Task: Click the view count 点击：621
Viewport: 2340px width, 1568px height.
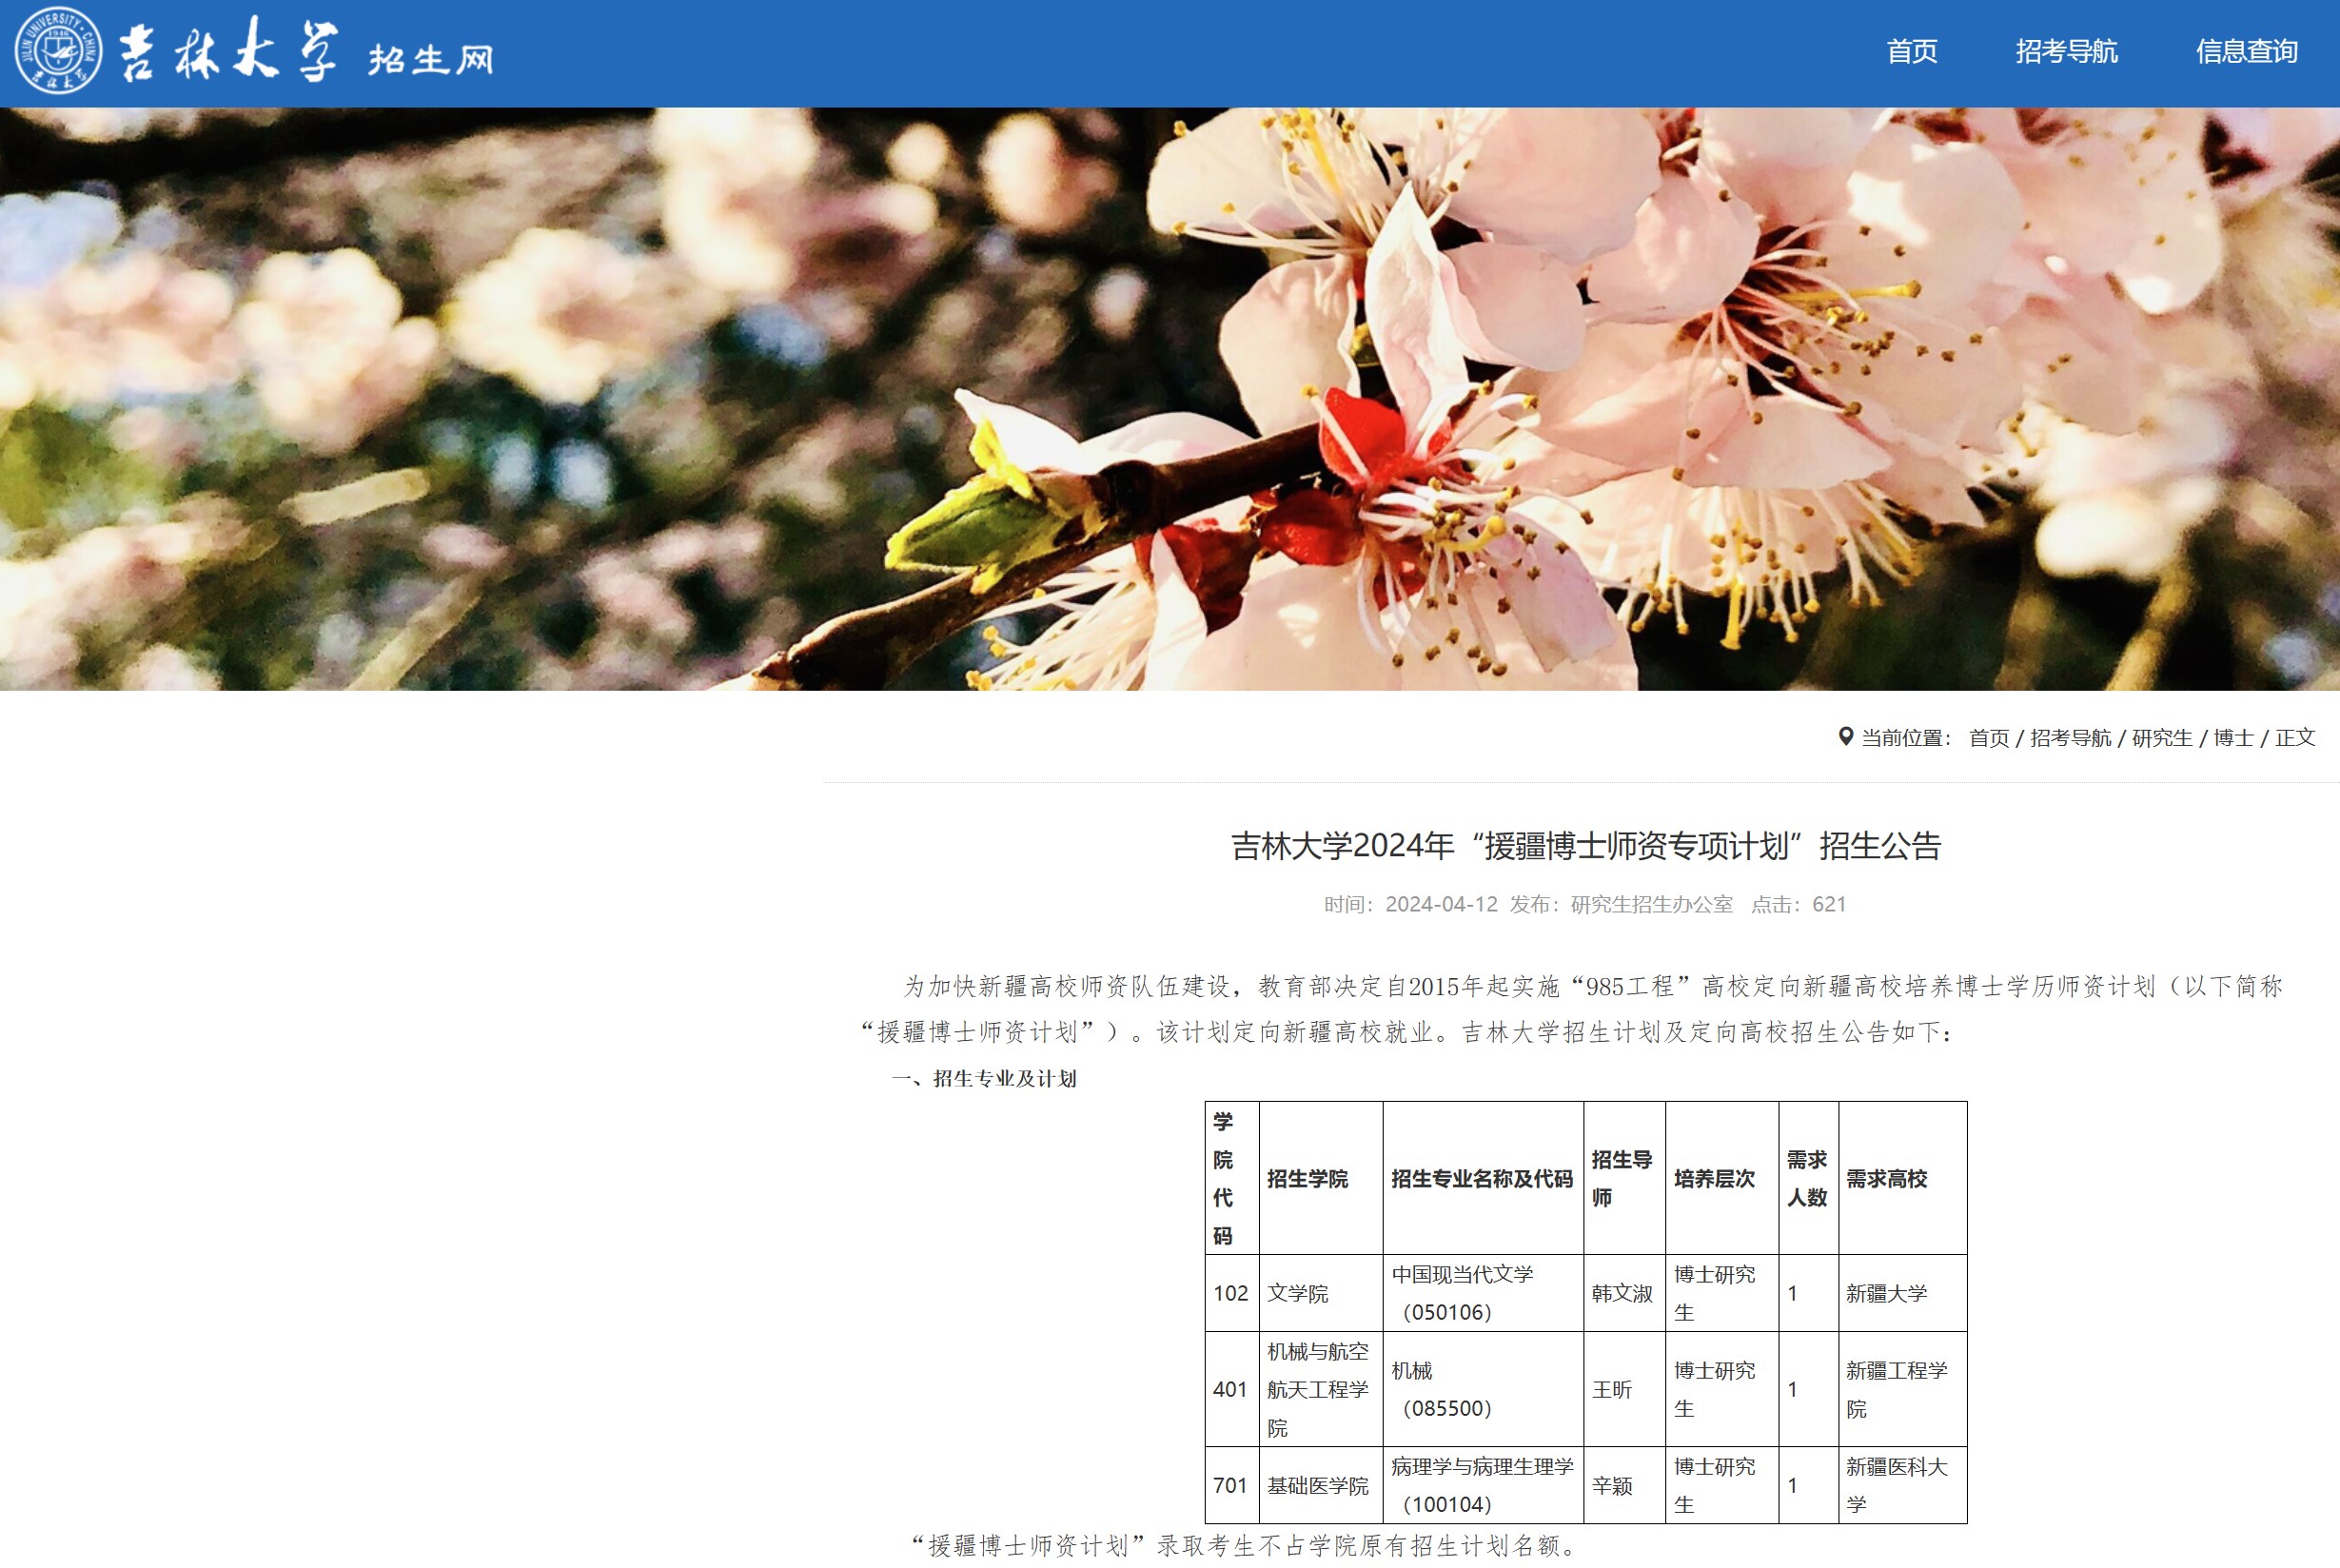Action: [1798, 905]
